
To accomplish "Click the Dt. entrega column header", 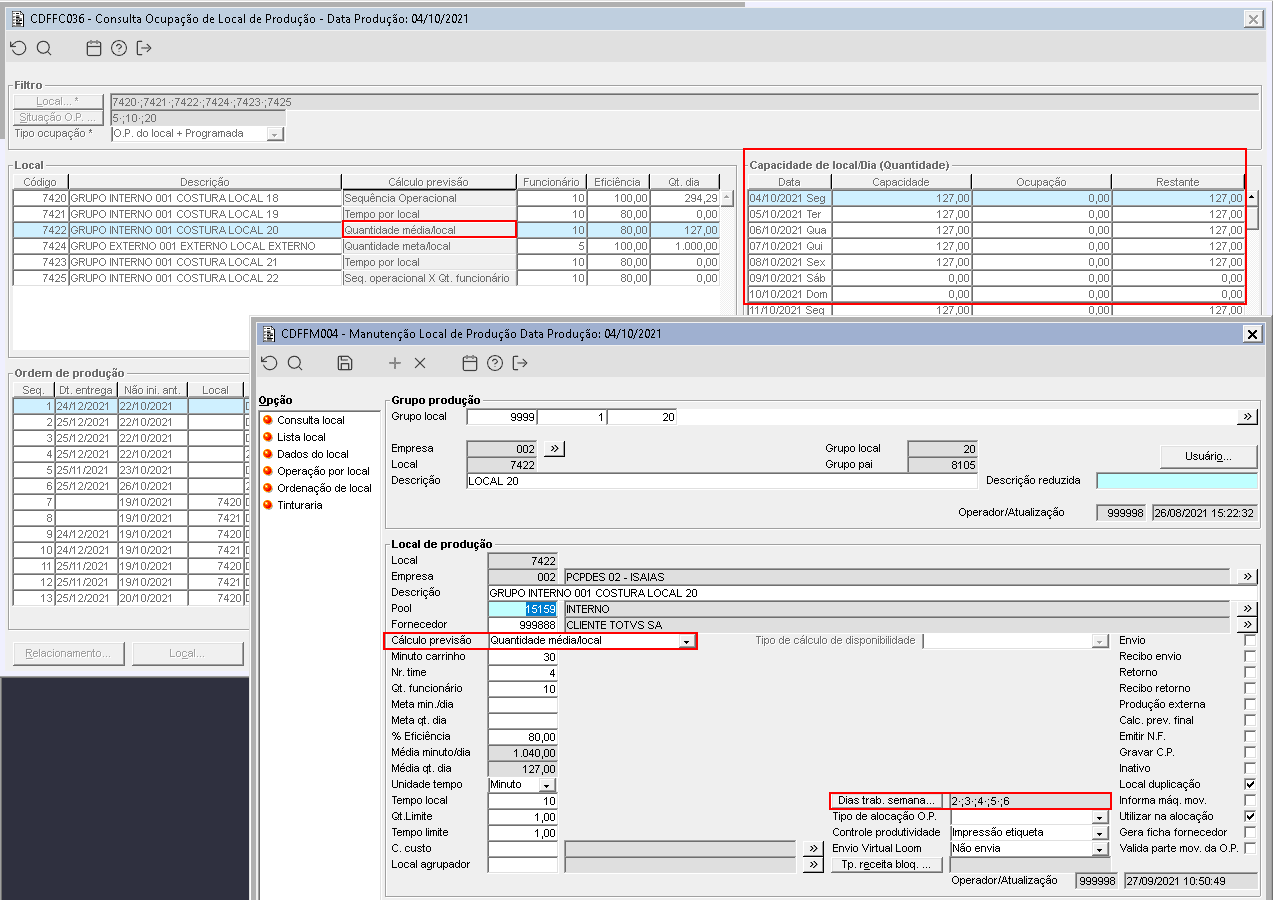I will [x=85, y=390].
